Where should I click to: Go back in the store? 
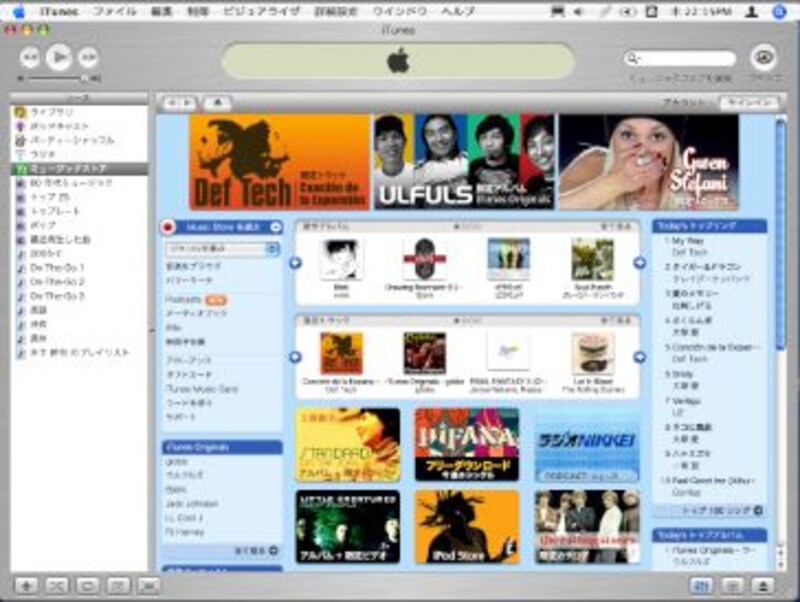tap(173, 103)
